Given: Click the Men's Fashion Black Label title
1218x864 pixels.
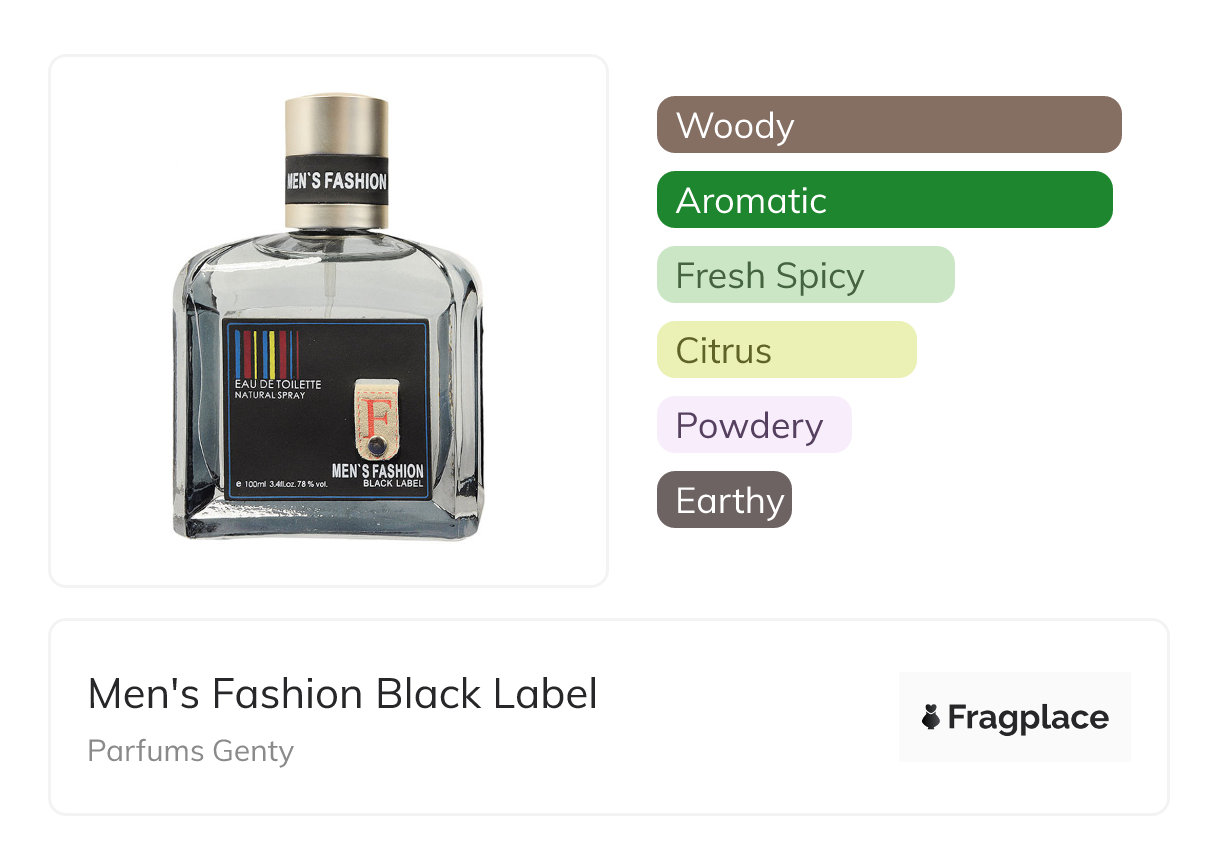Looking at the screenshot, I should 342,694.
